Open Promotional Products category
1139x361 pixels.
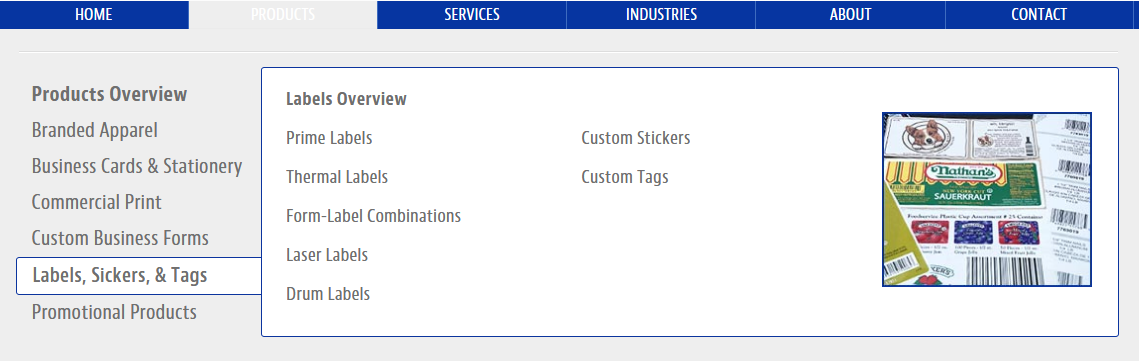[114, 312]
